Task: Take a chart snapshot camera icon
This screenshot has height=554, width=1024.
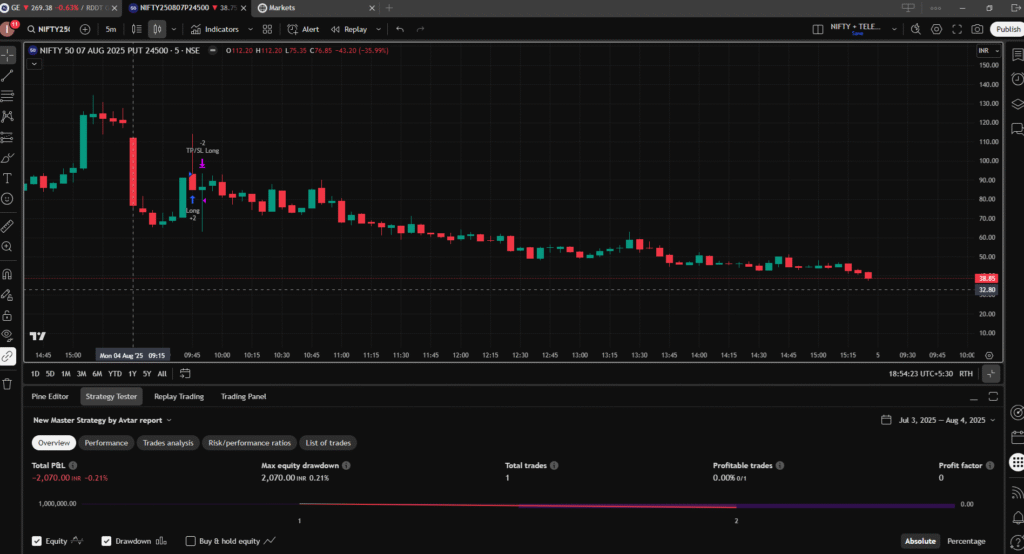Action: pyautogui.click(x=977, y=29)
